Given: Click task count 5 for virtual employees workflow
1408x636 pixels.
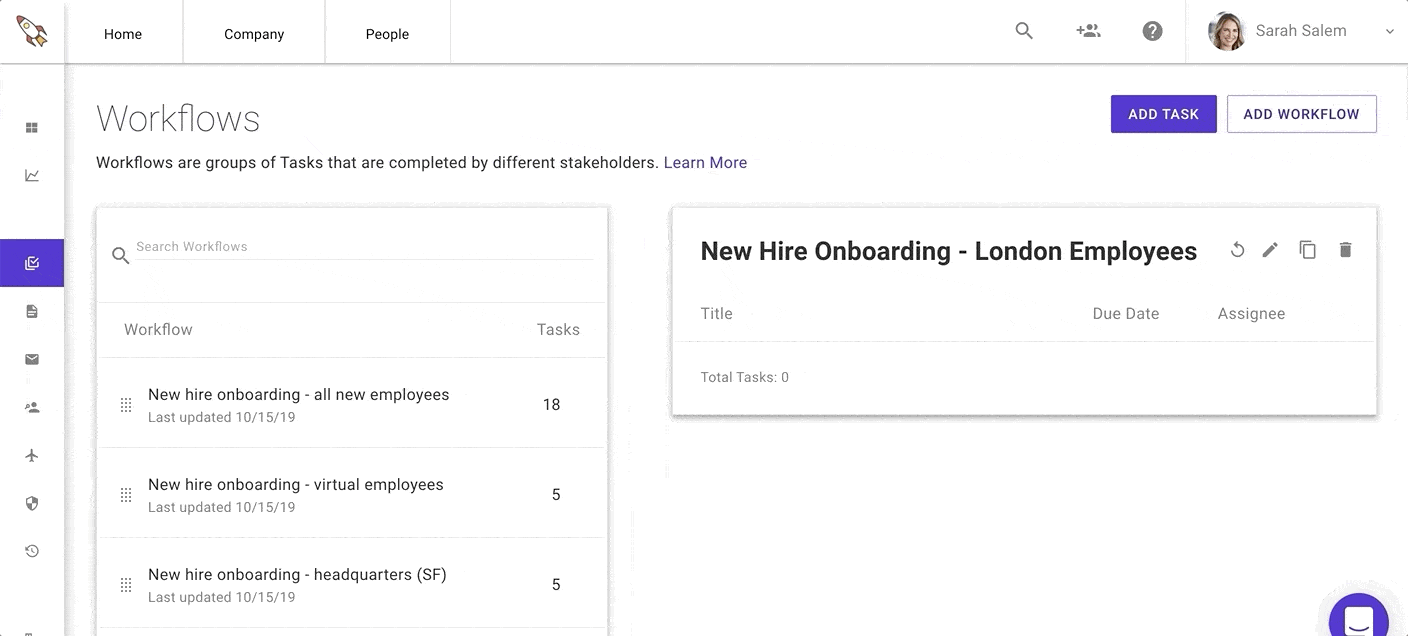Looking at the screenshot, I should click(x=556, y=495).
